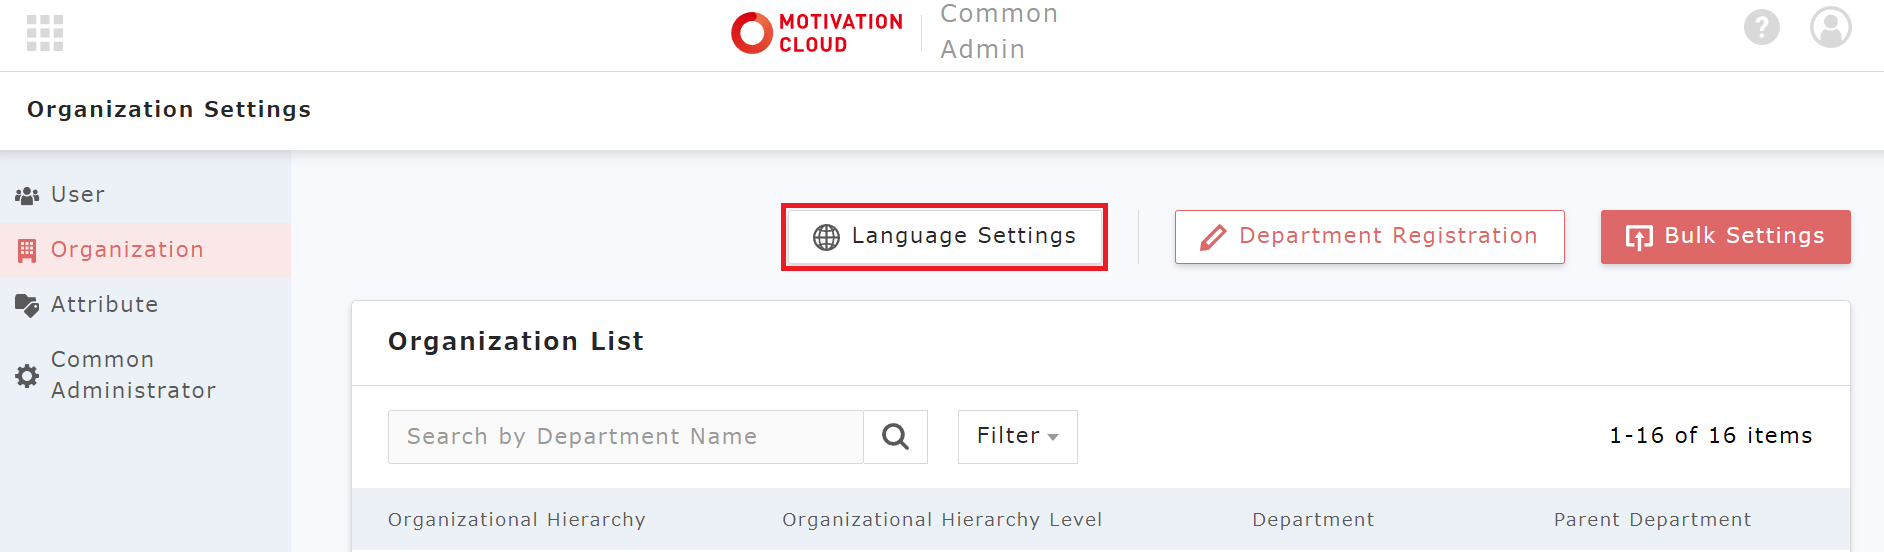Screen dimensions: 1884x552
Task: Go to Attribute in the sidebar
Action: (104, 305)
